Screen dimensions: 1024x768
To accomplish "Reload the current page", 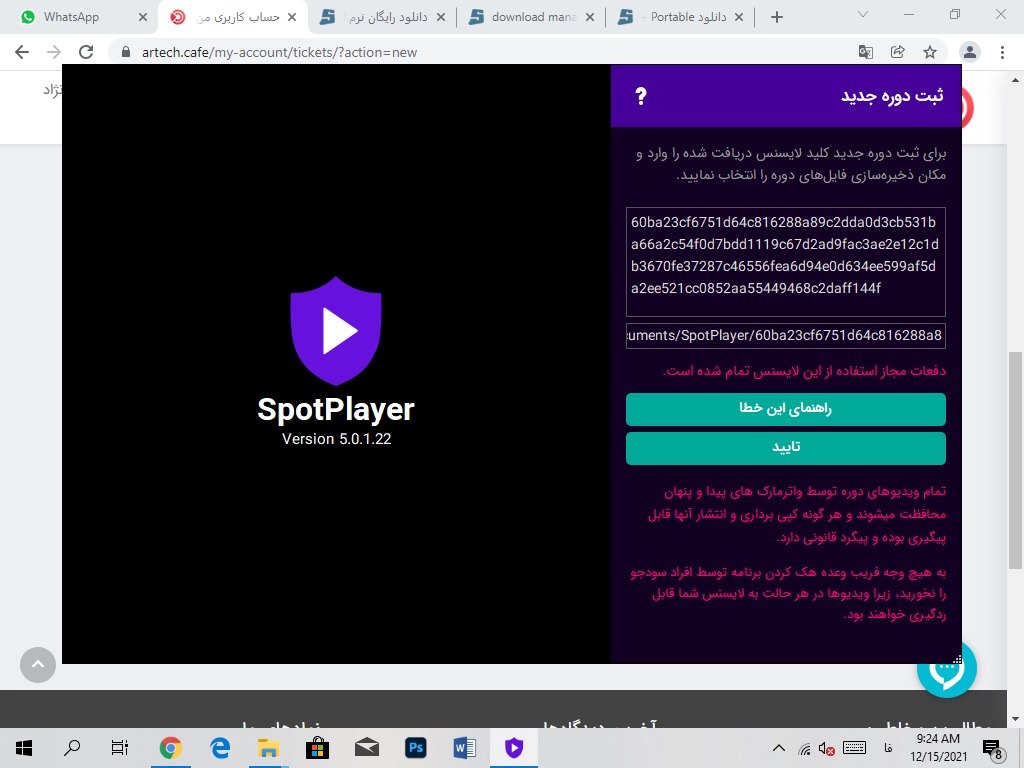I will [86, 52].
